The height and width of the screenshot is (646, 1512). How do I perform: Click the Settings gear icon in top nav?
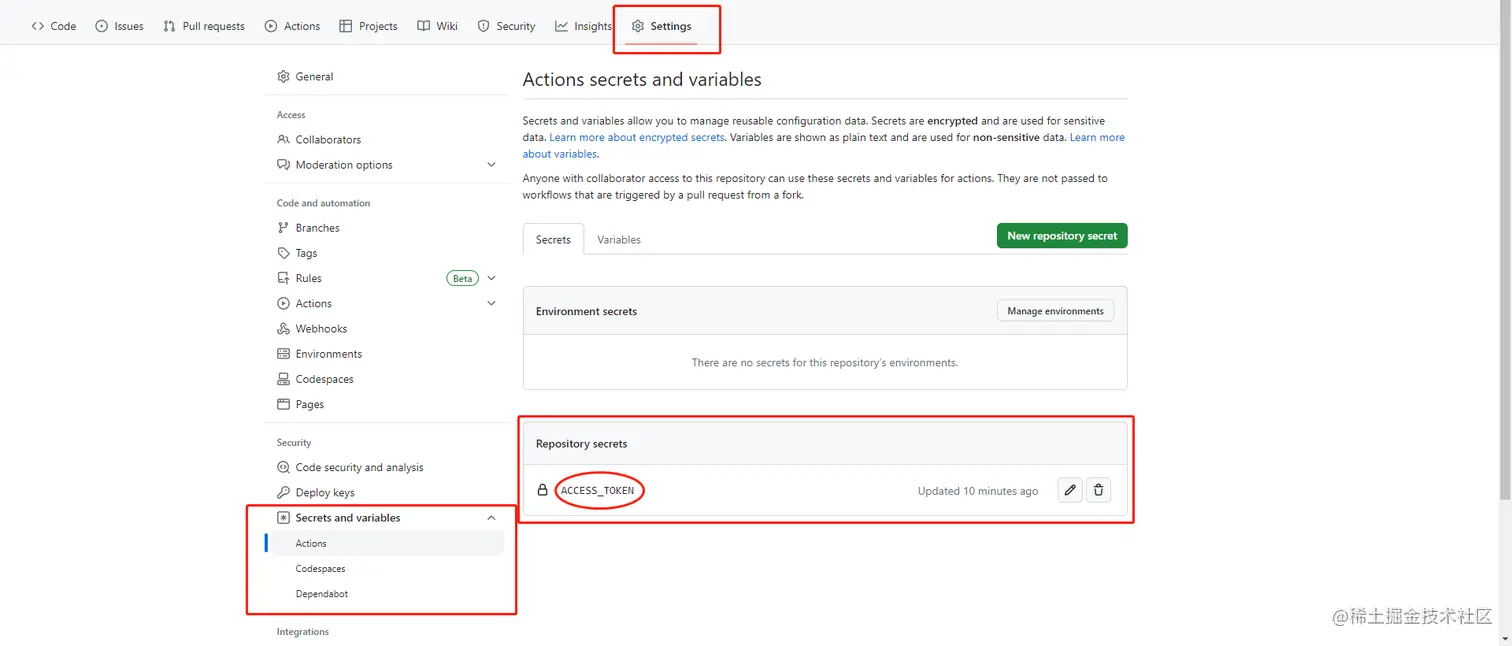pos(638,26)
